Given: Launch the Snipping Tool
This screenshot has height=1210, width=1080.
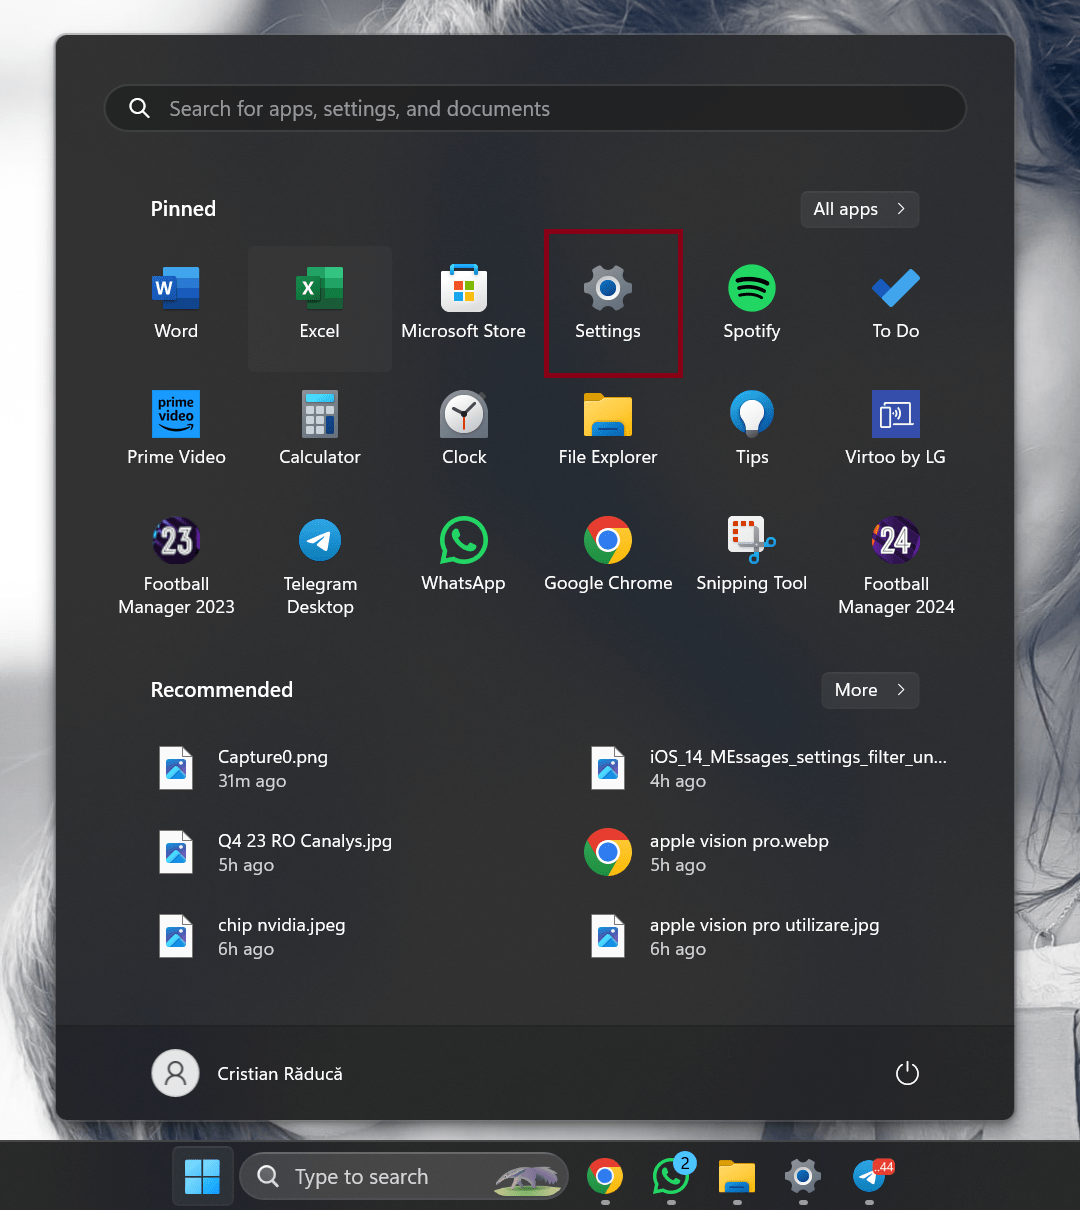Looking at the screenshot, I should tap(751, 557).
